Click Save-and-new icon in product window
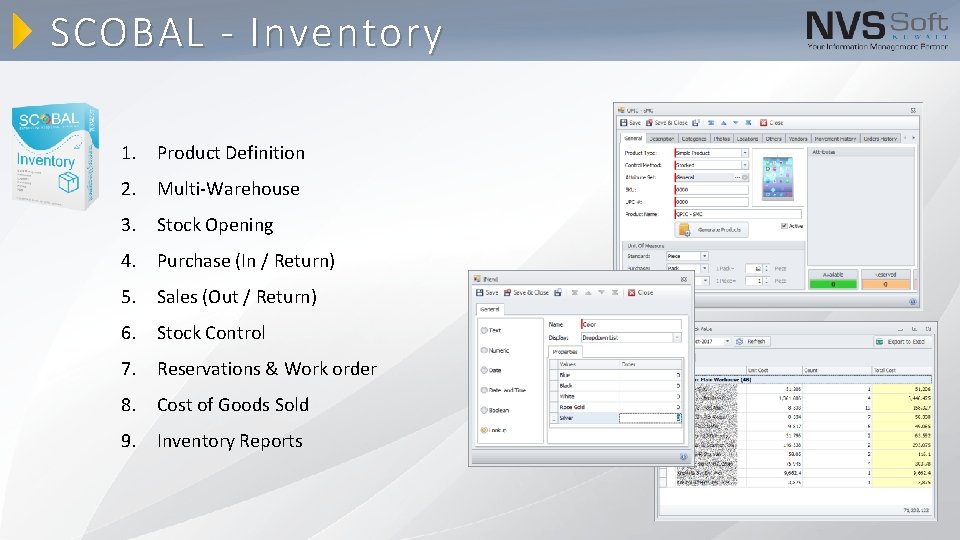Image resolution: width=960 pixels, height=540 pixels. 696,123
